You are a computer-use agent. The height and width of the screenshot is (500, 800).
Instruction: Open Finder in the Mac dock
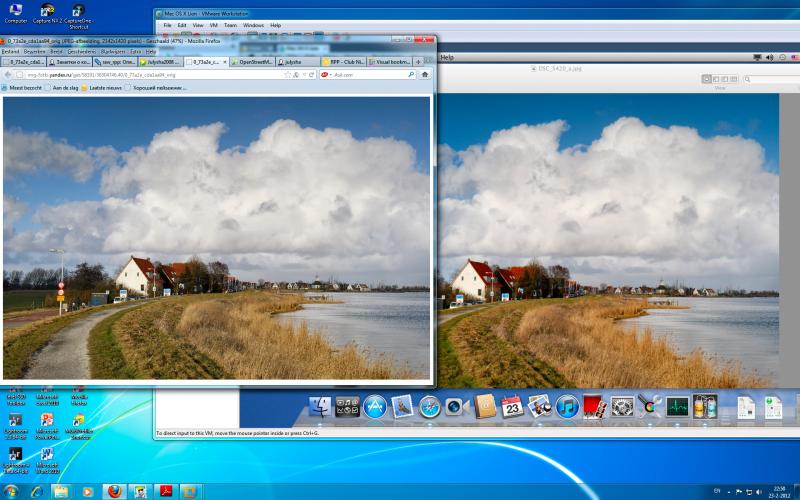coord(320,407)
